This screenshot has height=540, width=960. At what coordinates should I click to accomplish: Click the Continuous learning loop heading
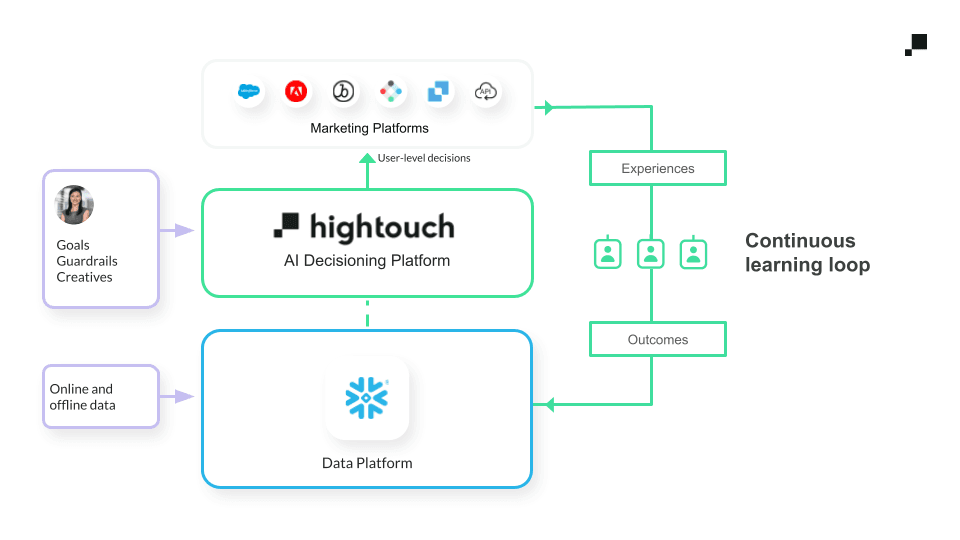point(807,253)
